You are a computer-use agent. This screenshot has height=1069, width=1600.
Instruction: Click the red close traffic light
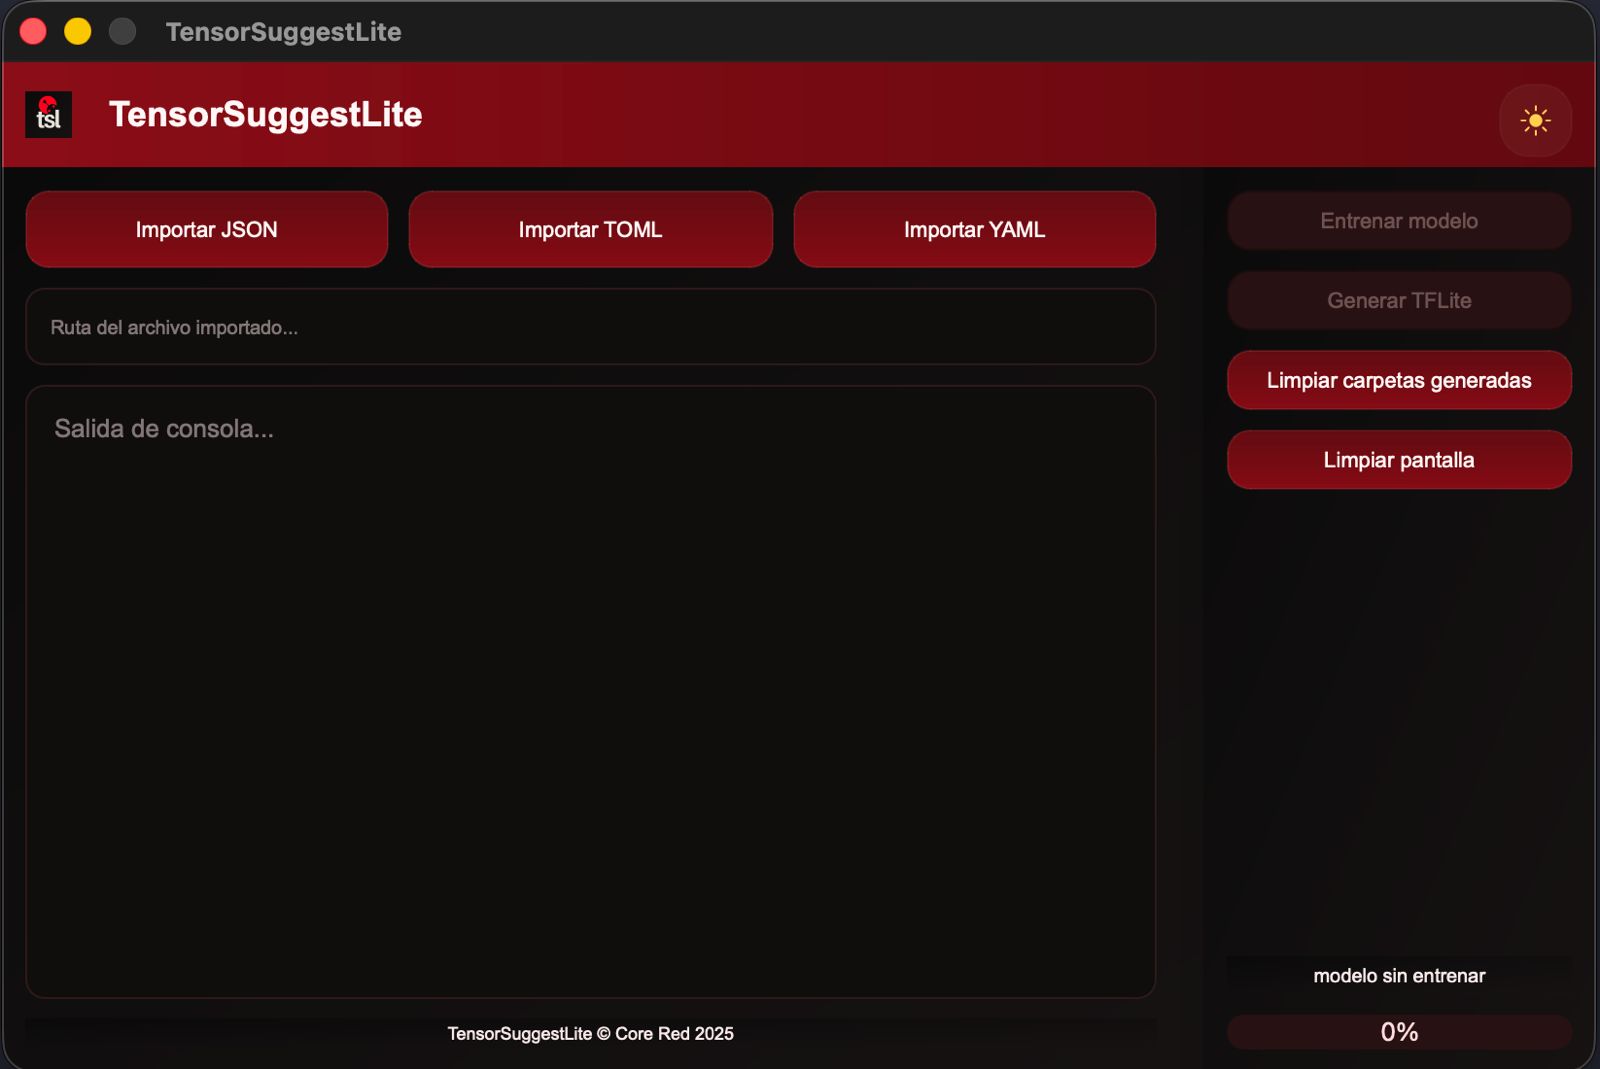33,31
